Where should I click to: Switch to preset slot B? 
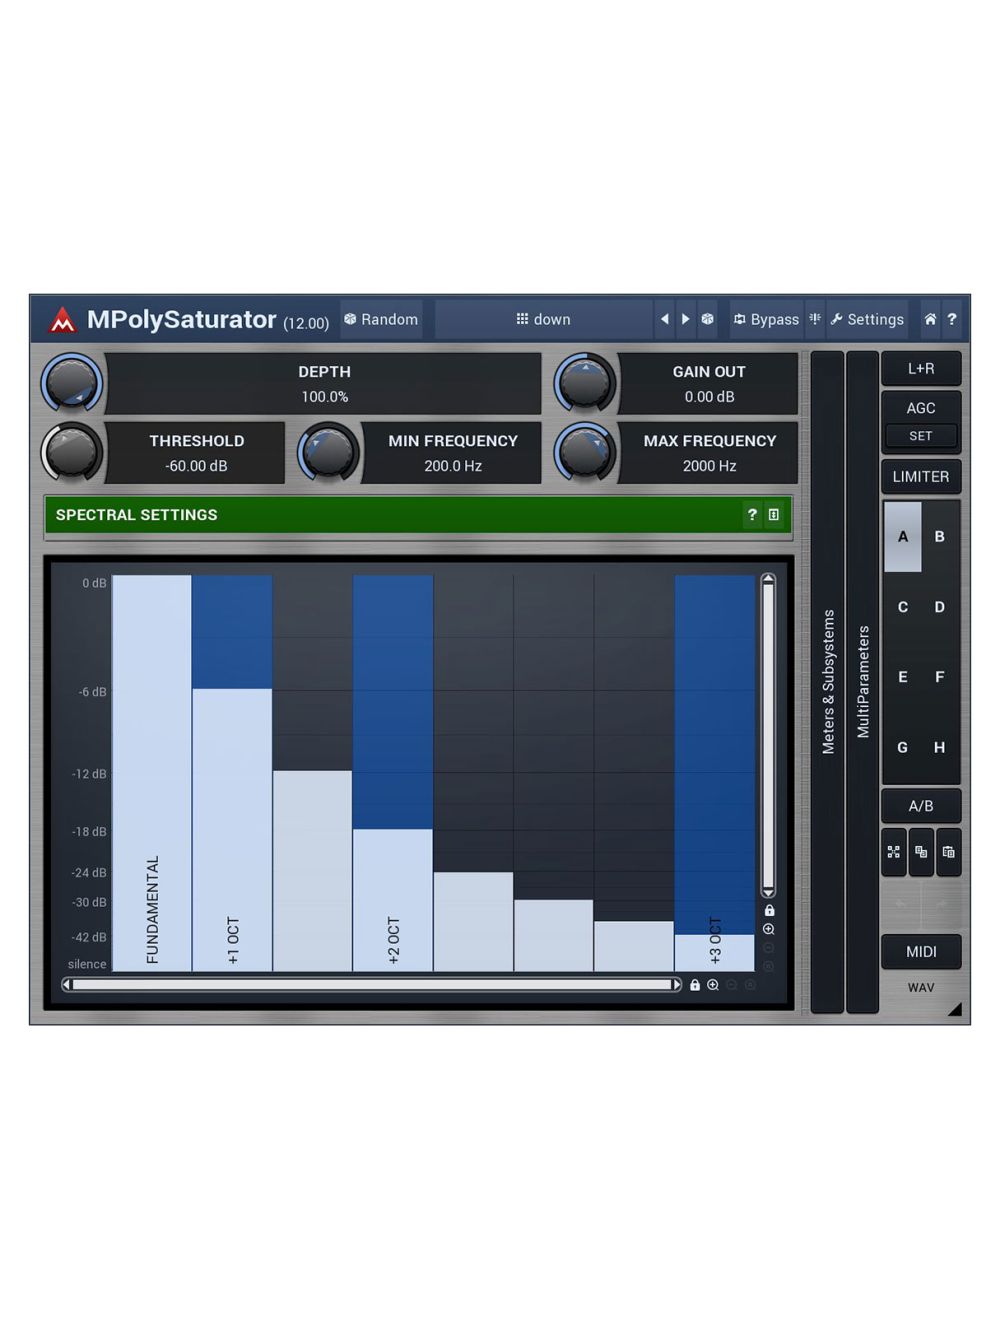pyautogui.click(x=940, y=537)
